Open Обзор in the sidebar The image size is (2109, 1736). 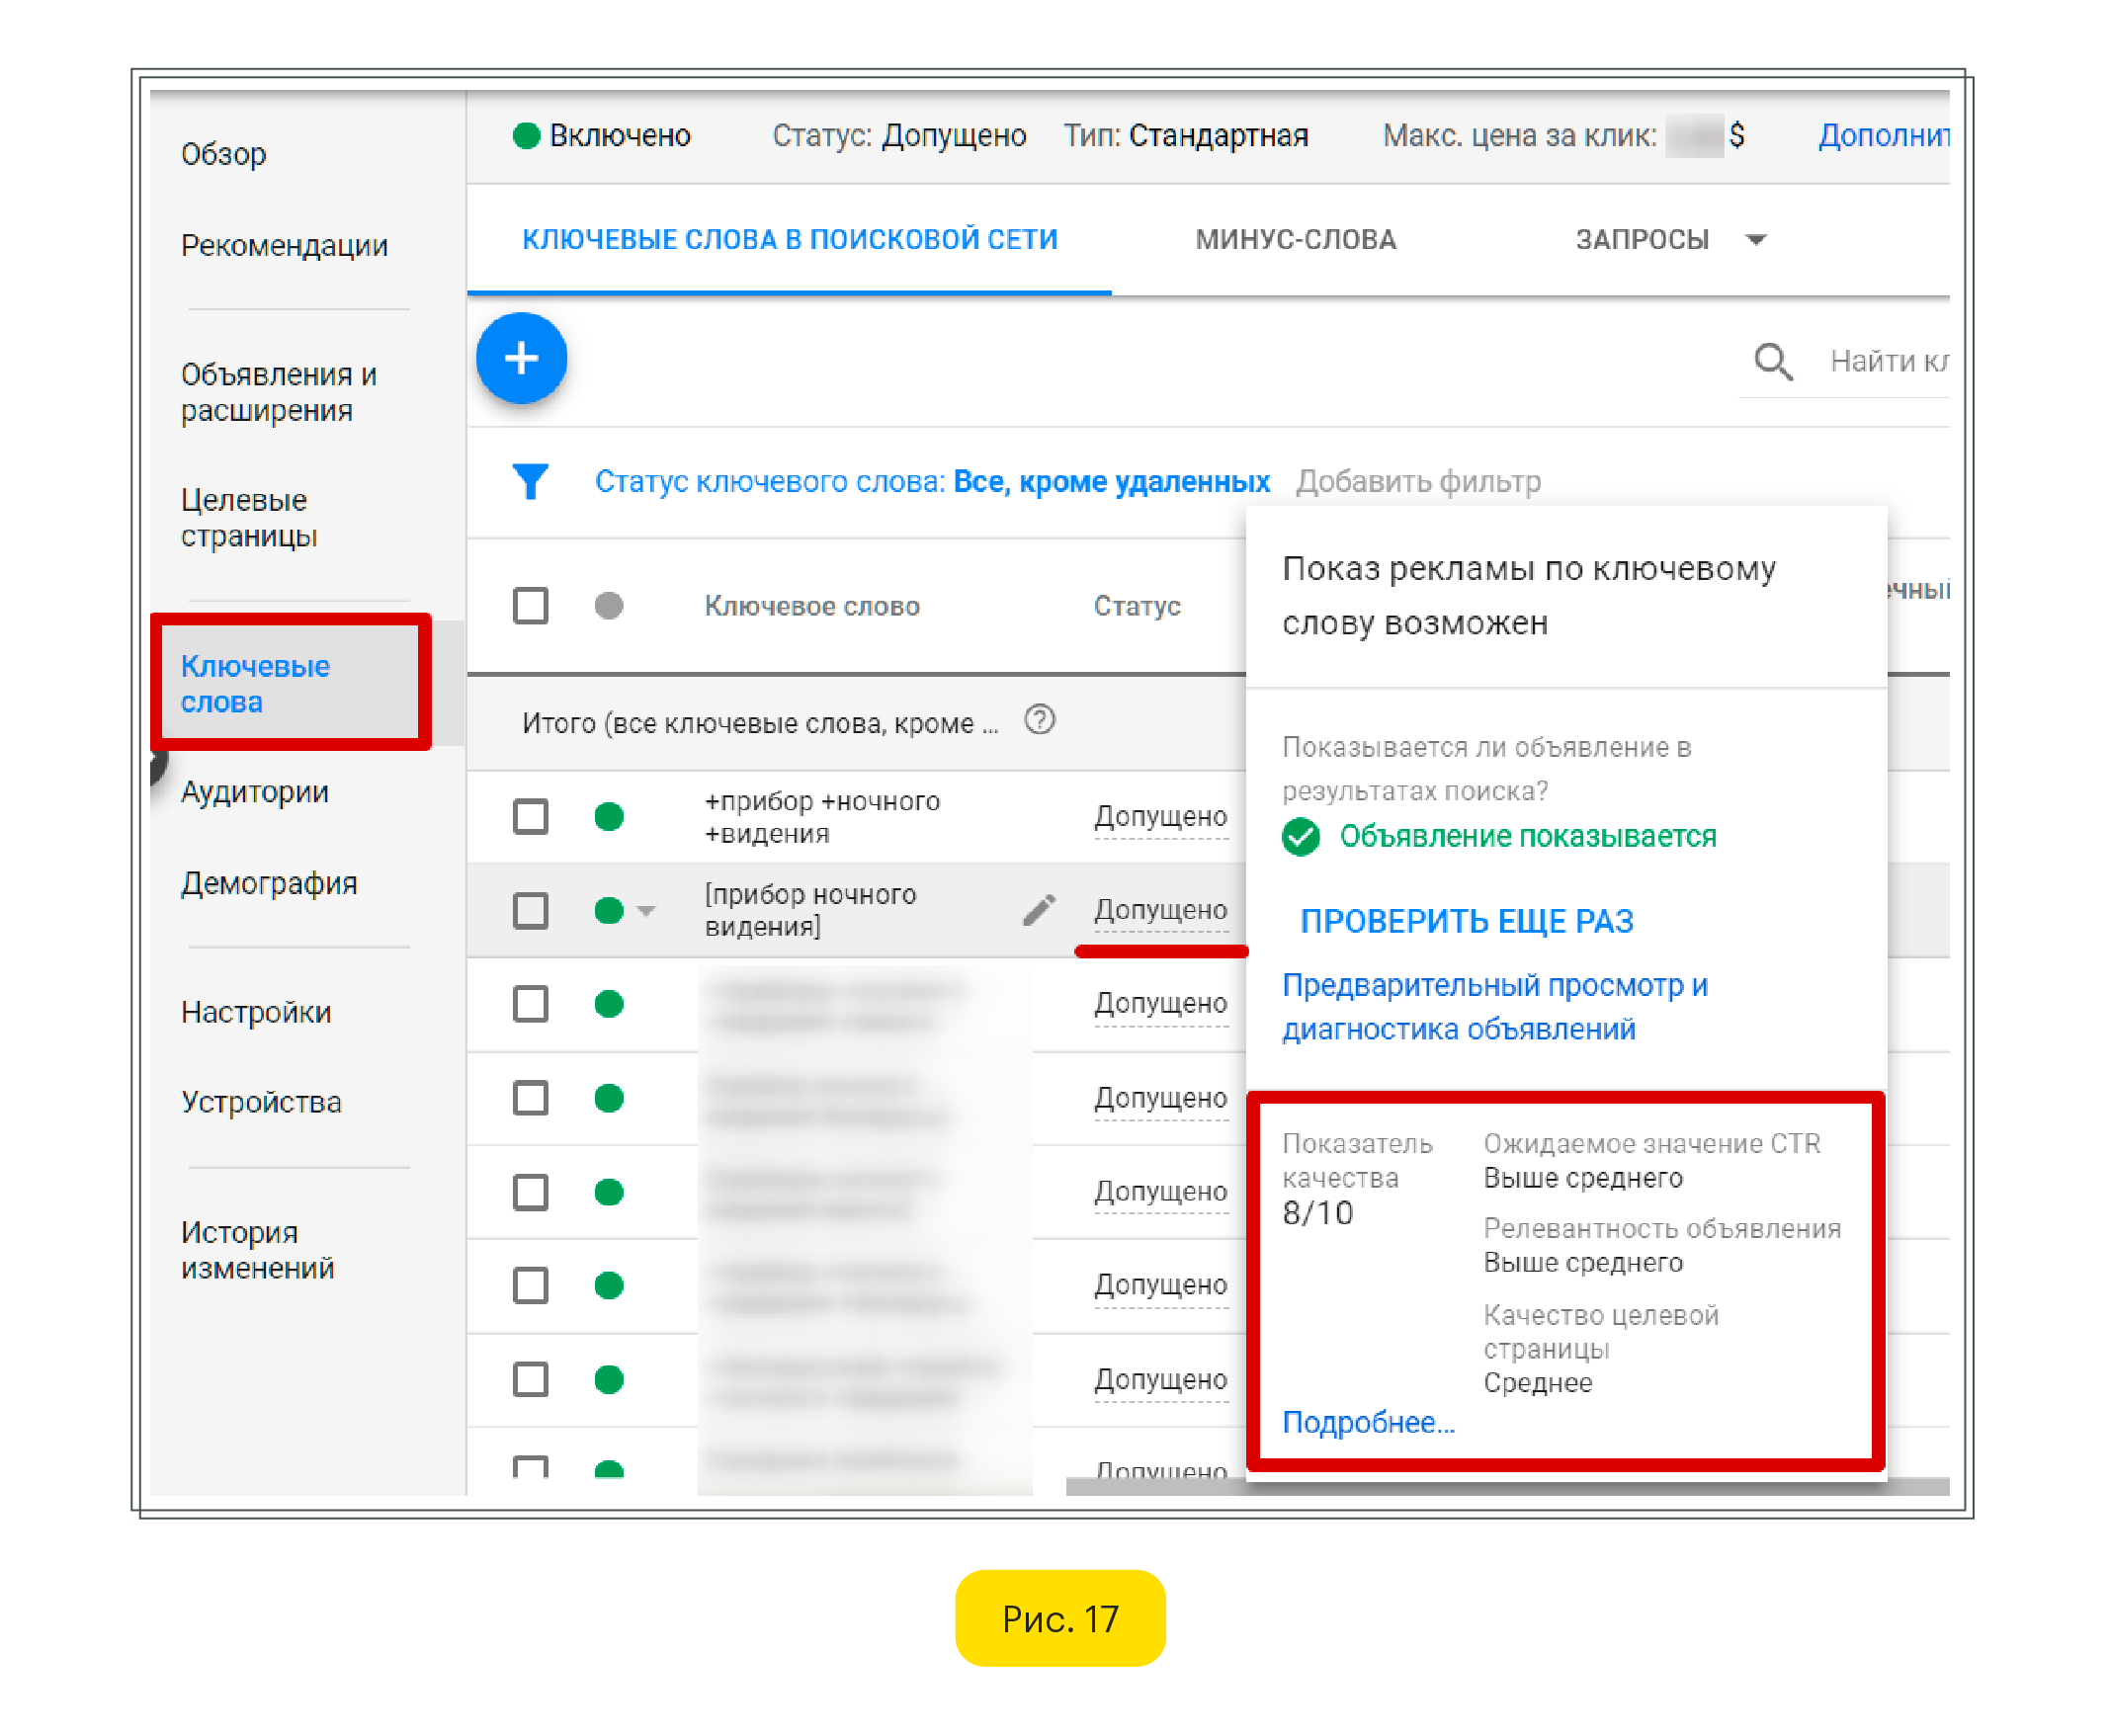tap(223, 154)
